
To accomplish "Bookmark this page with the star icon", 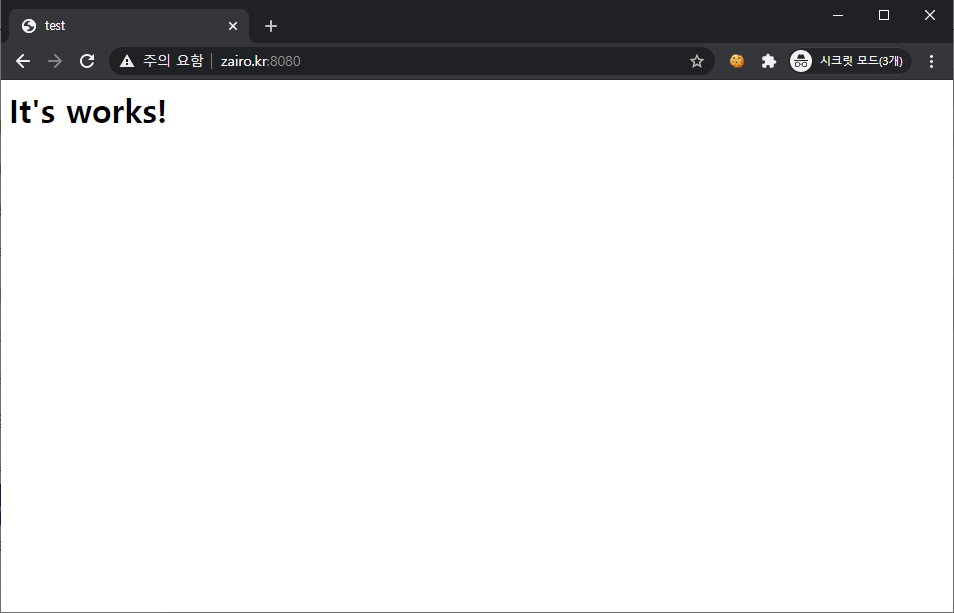I will pos(697,61).
